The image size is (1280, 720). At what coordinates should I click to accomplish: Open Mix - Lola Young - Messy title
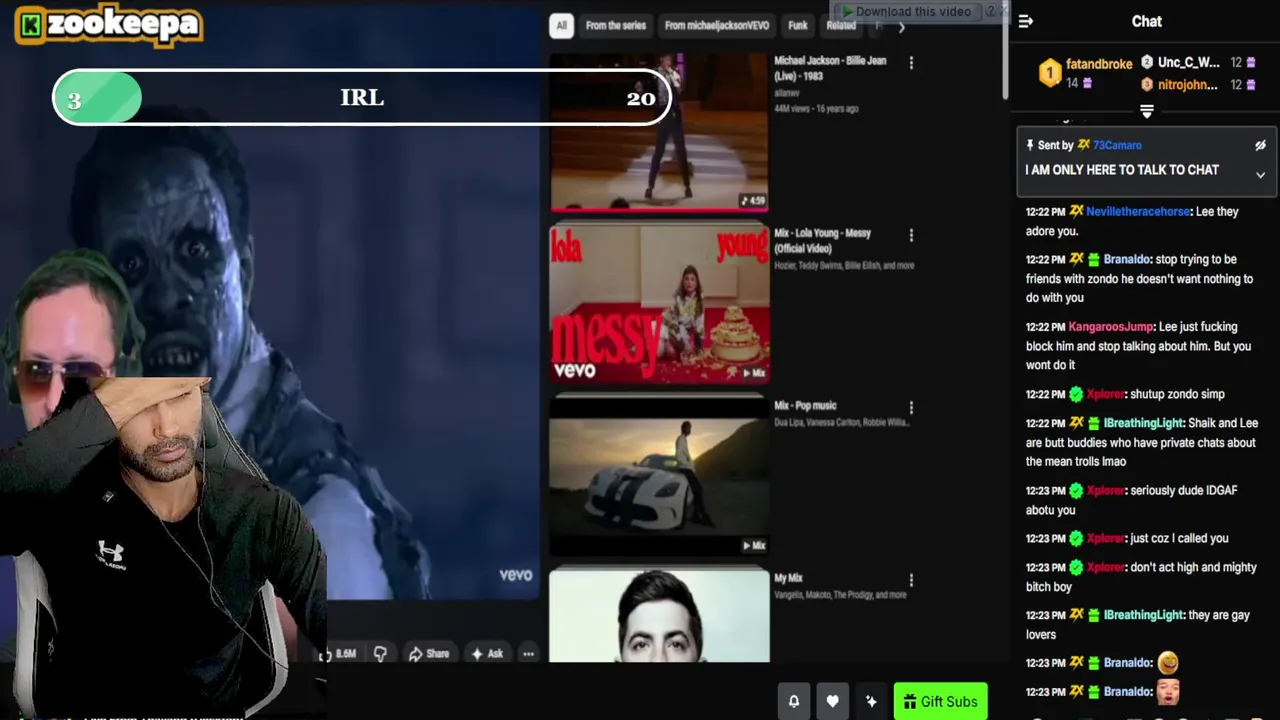coord(822,240)
